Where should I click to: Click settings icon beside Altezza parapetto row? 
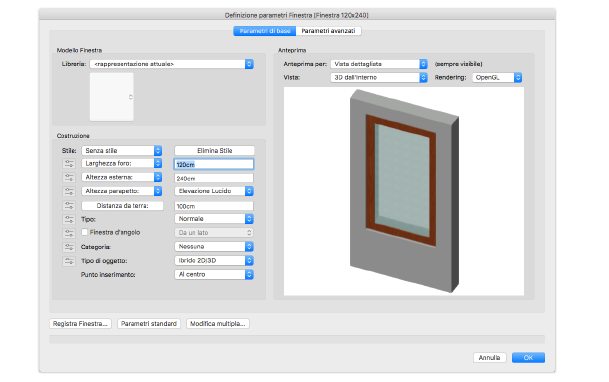click(x=69, y=191)
